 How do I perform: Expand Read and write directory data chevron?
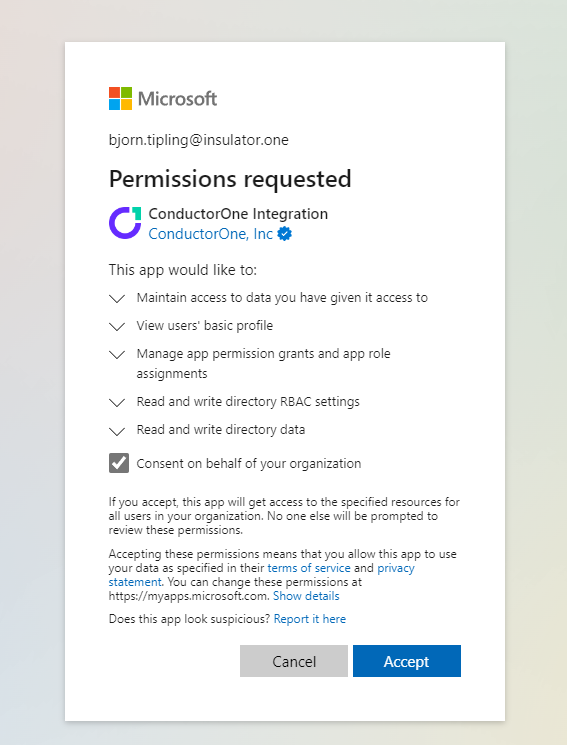117,431
